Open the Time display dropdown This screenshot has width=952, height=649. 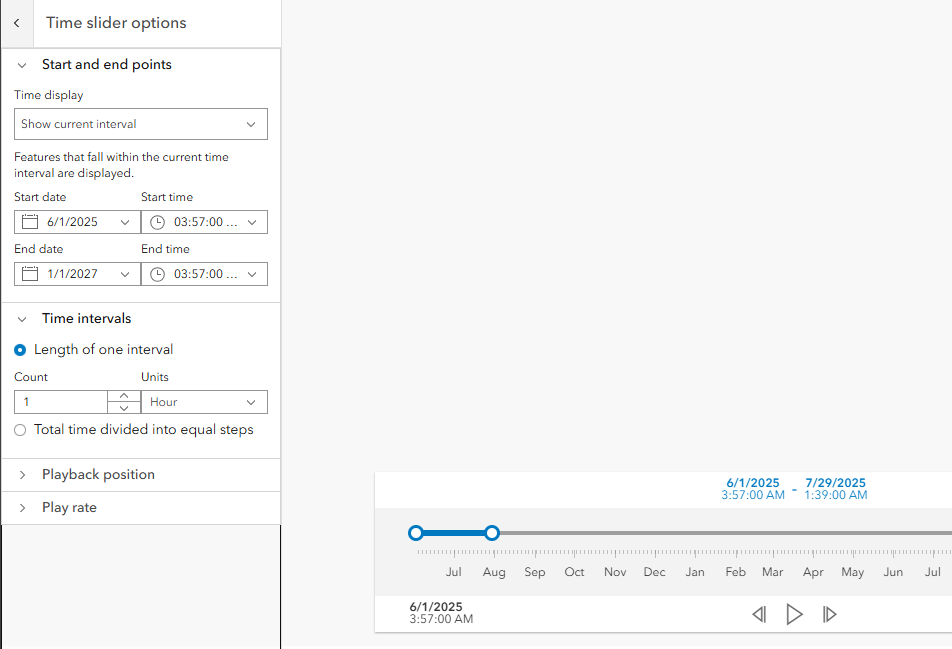tap(141, 124)
